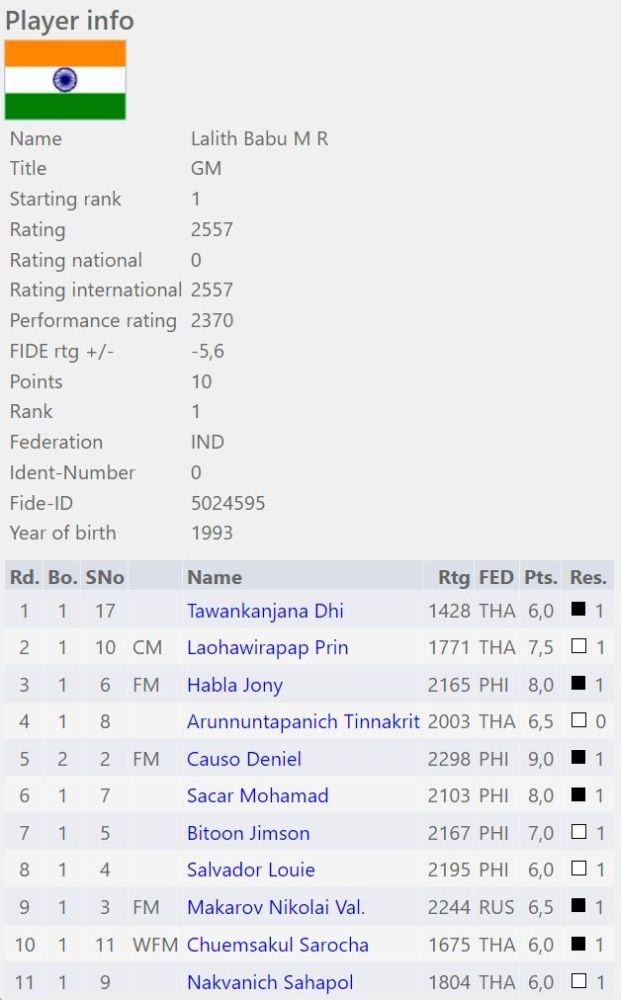Select Arunnuntapanich Tinnakrit opponent link
621x1000 pixels.
(303, 722)
